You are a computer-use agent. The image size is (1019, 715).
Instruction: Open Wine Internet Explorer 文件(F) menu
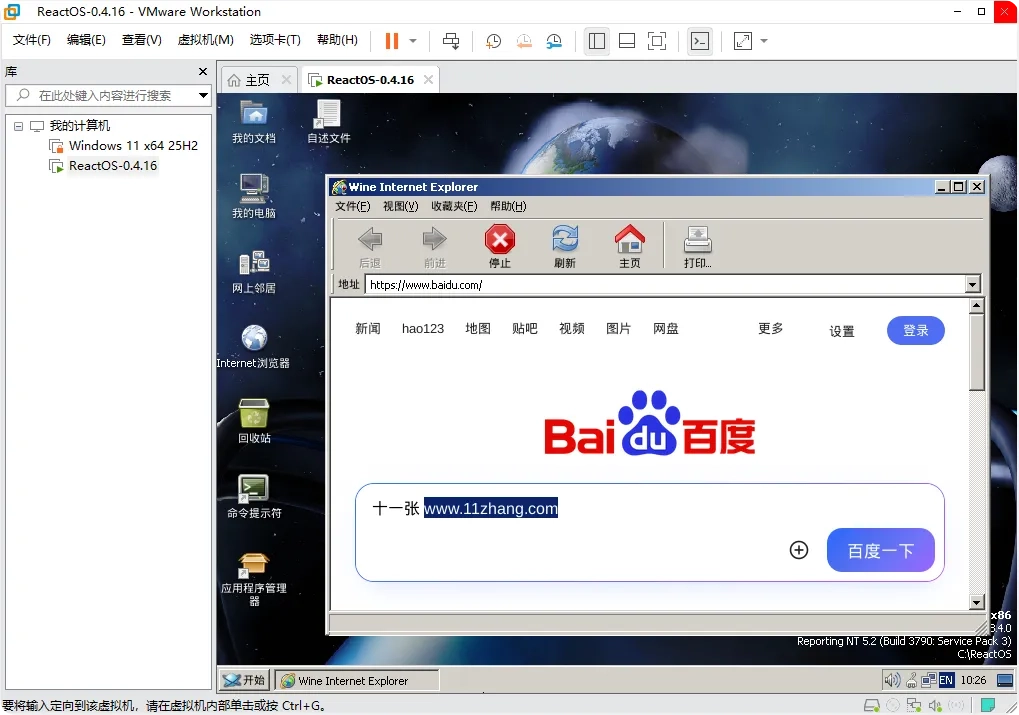coord(352,207)
